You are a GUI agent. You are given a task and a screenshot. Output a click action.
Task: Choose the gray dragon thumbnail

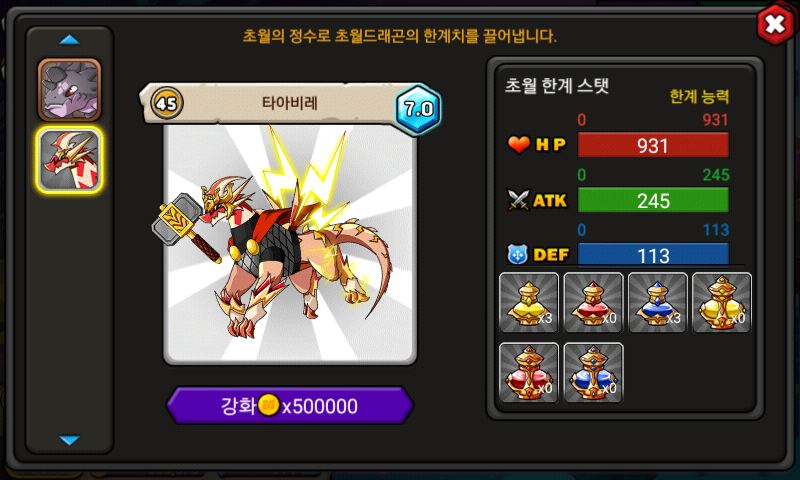69,90
